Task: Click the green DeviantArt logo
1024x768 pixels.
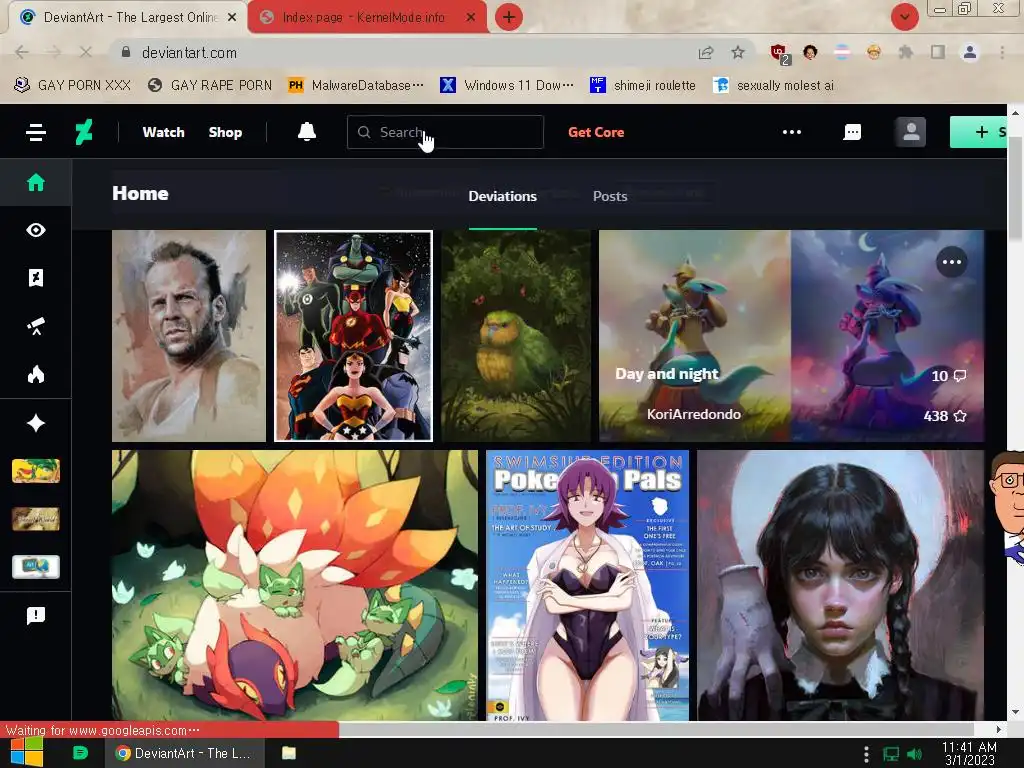Action: click(84, 133)
